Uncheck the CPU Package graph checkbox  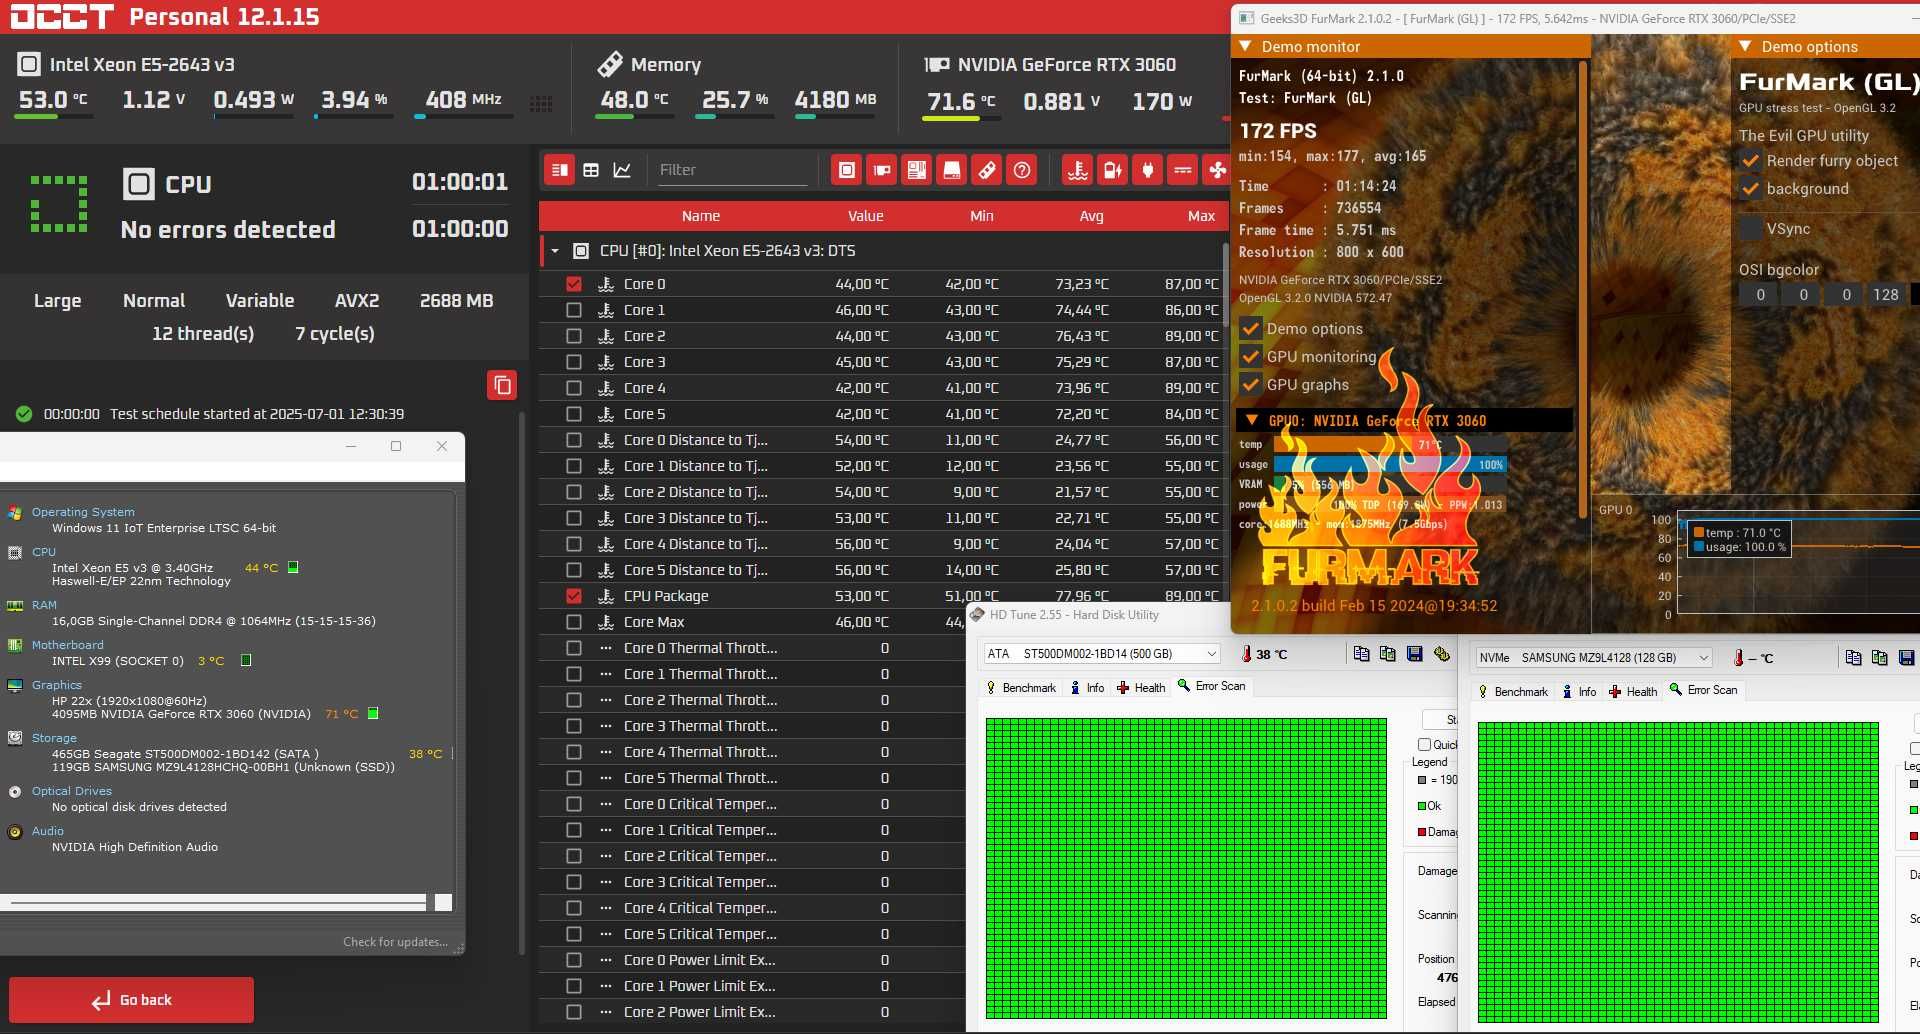tap(574, 596)
